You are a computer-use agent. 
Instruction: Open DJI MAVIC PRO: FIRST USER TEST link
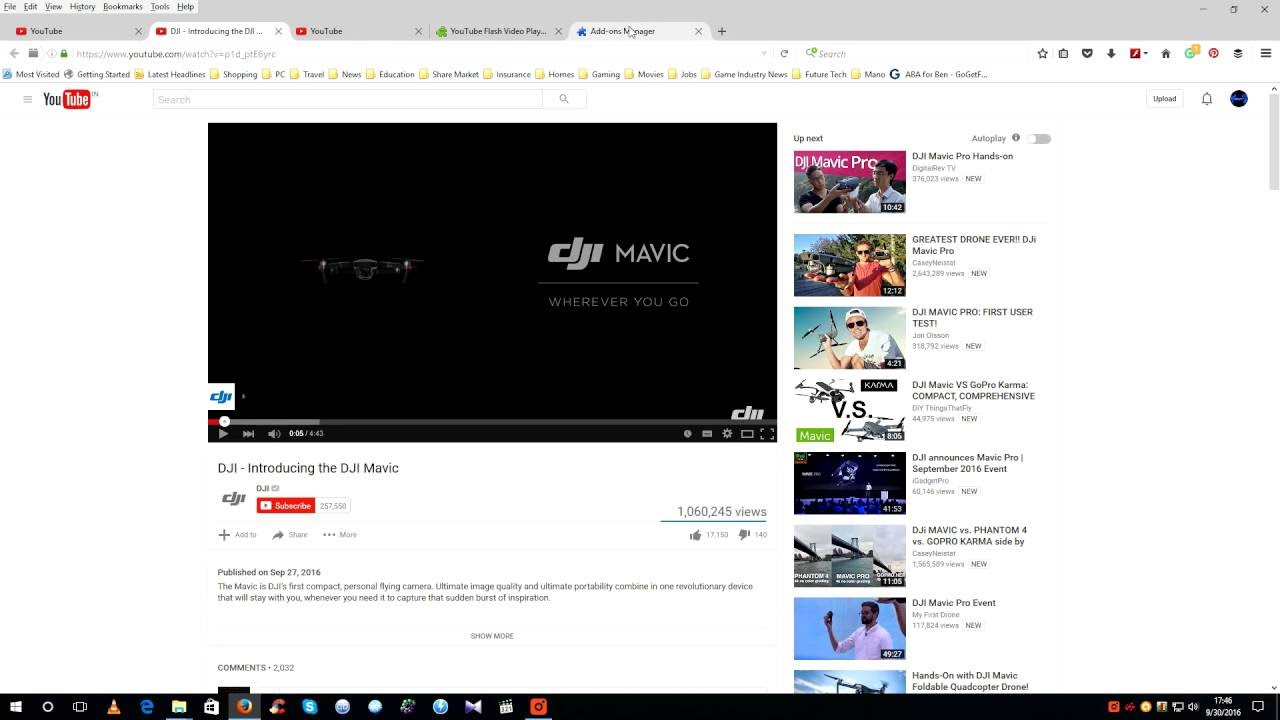point(972,318)
